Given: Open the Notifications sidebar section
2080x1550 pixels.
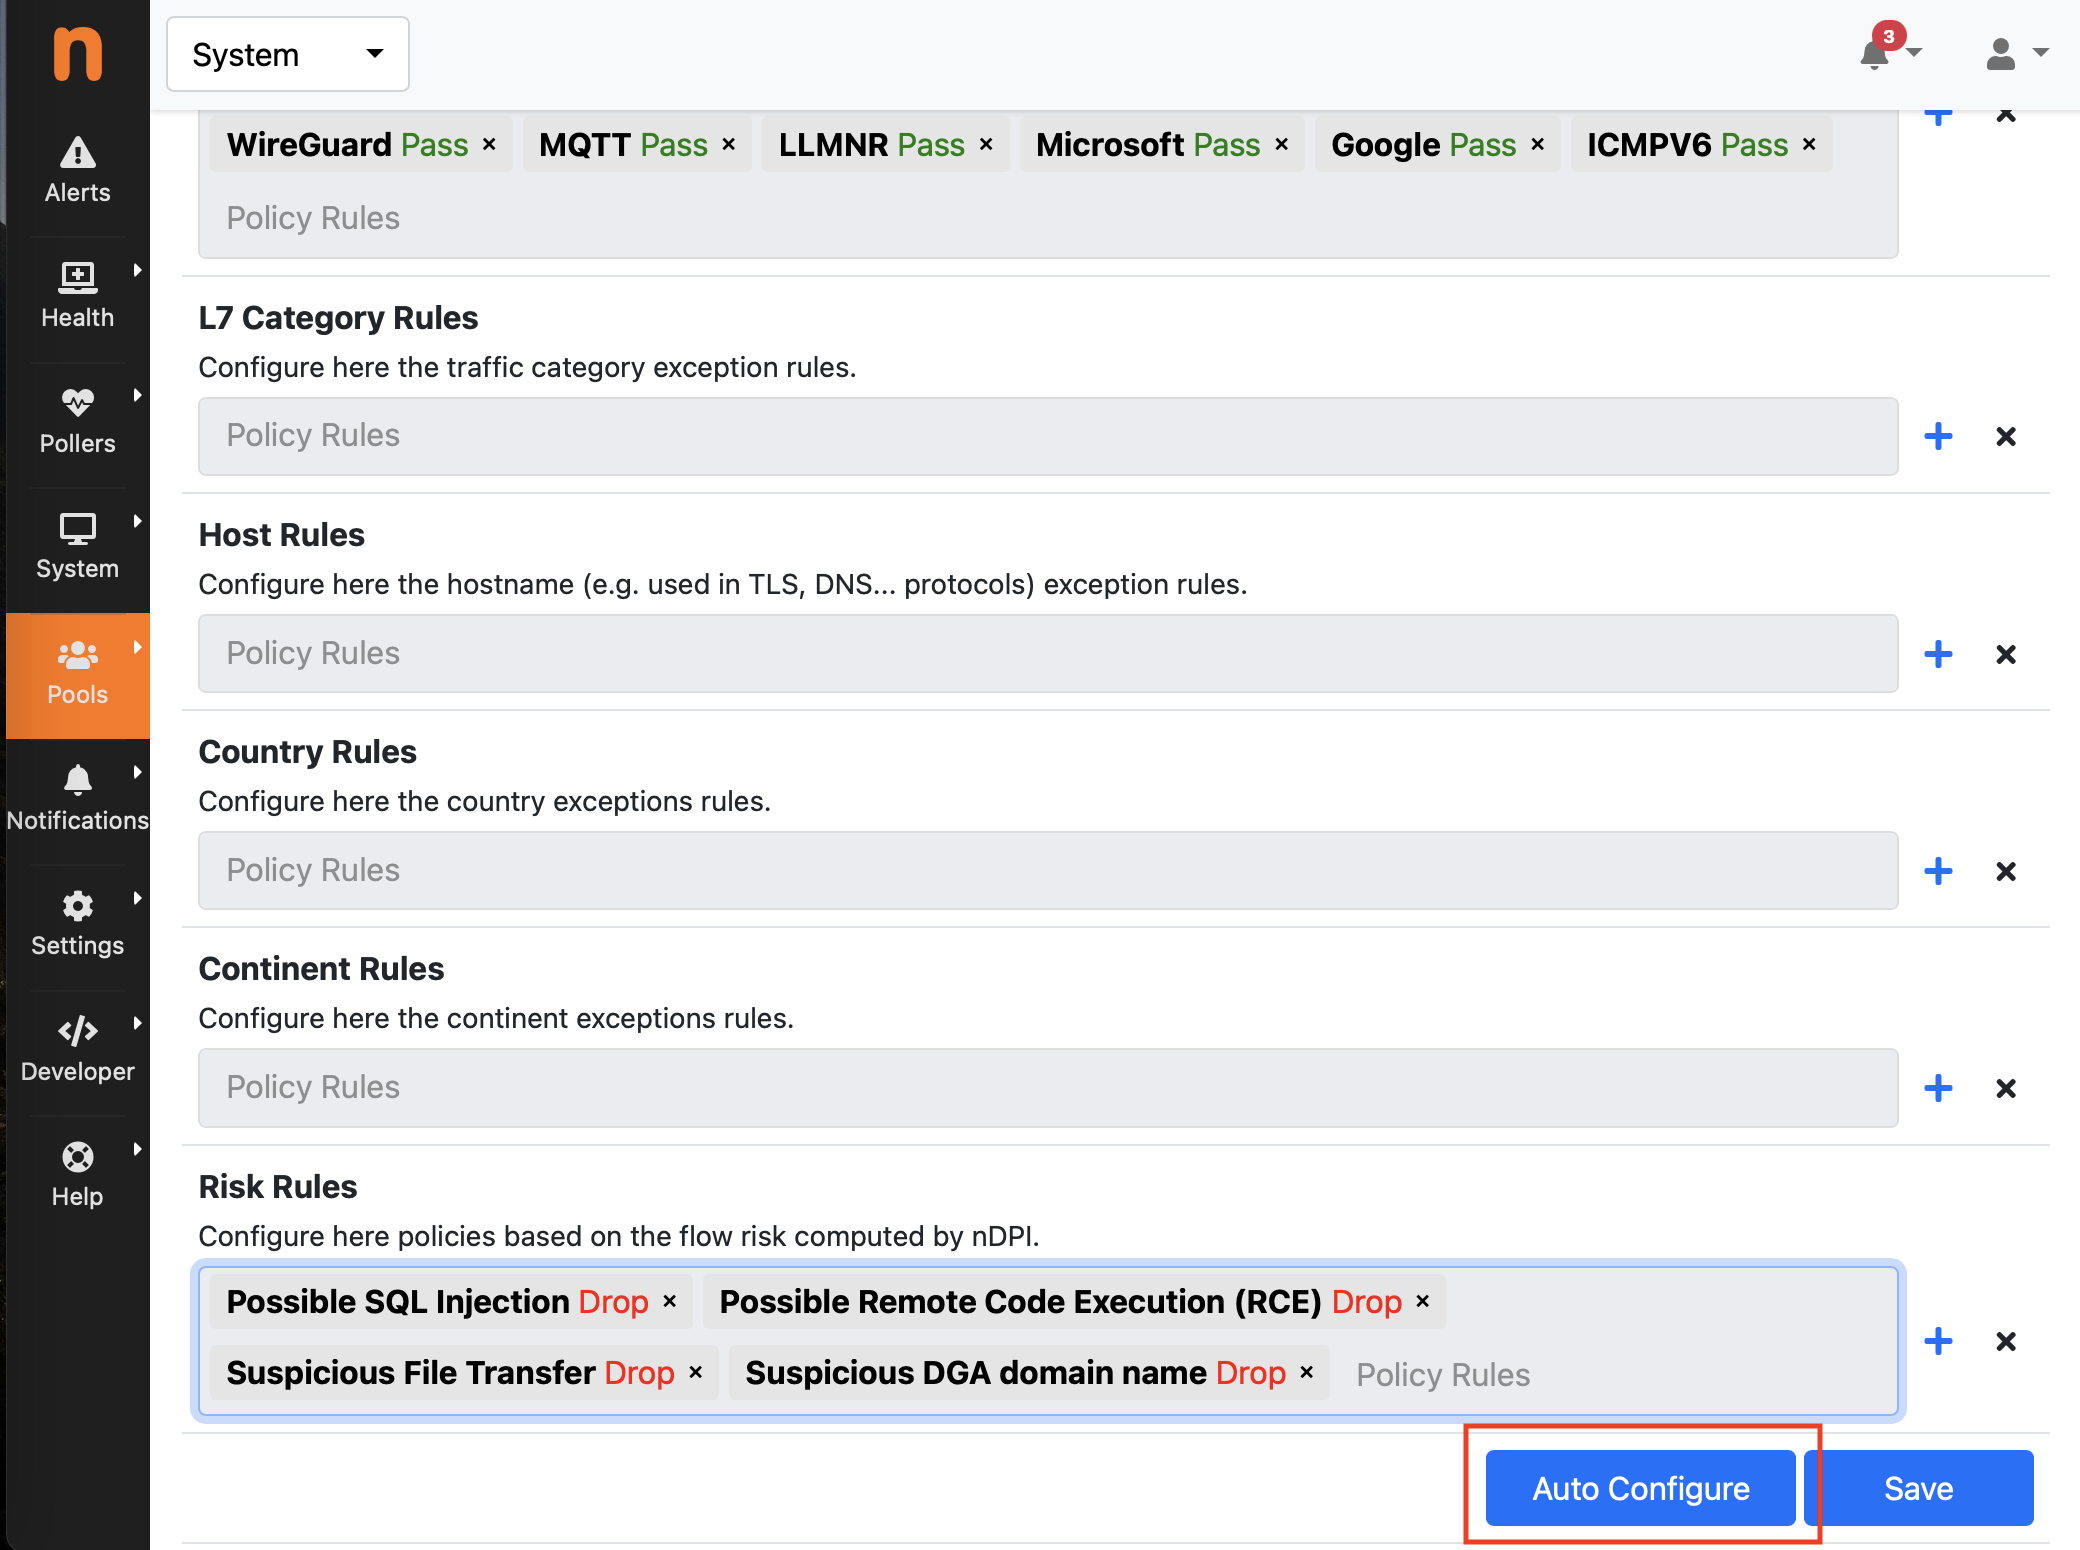Looking at the screenshot, I should (x=78, y=800).
